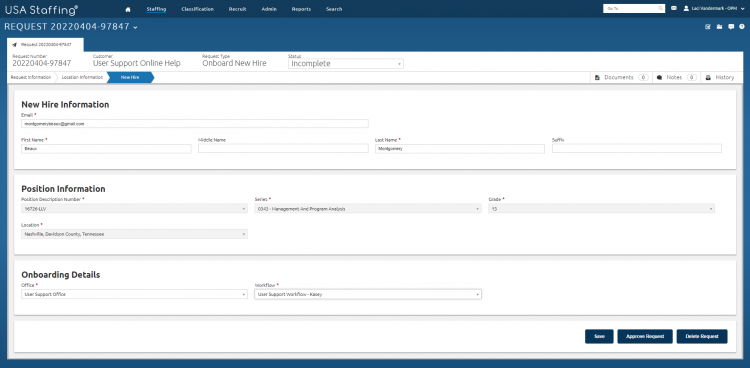Click the Notes count badge
750x368 pixels.
coord(692,78)
